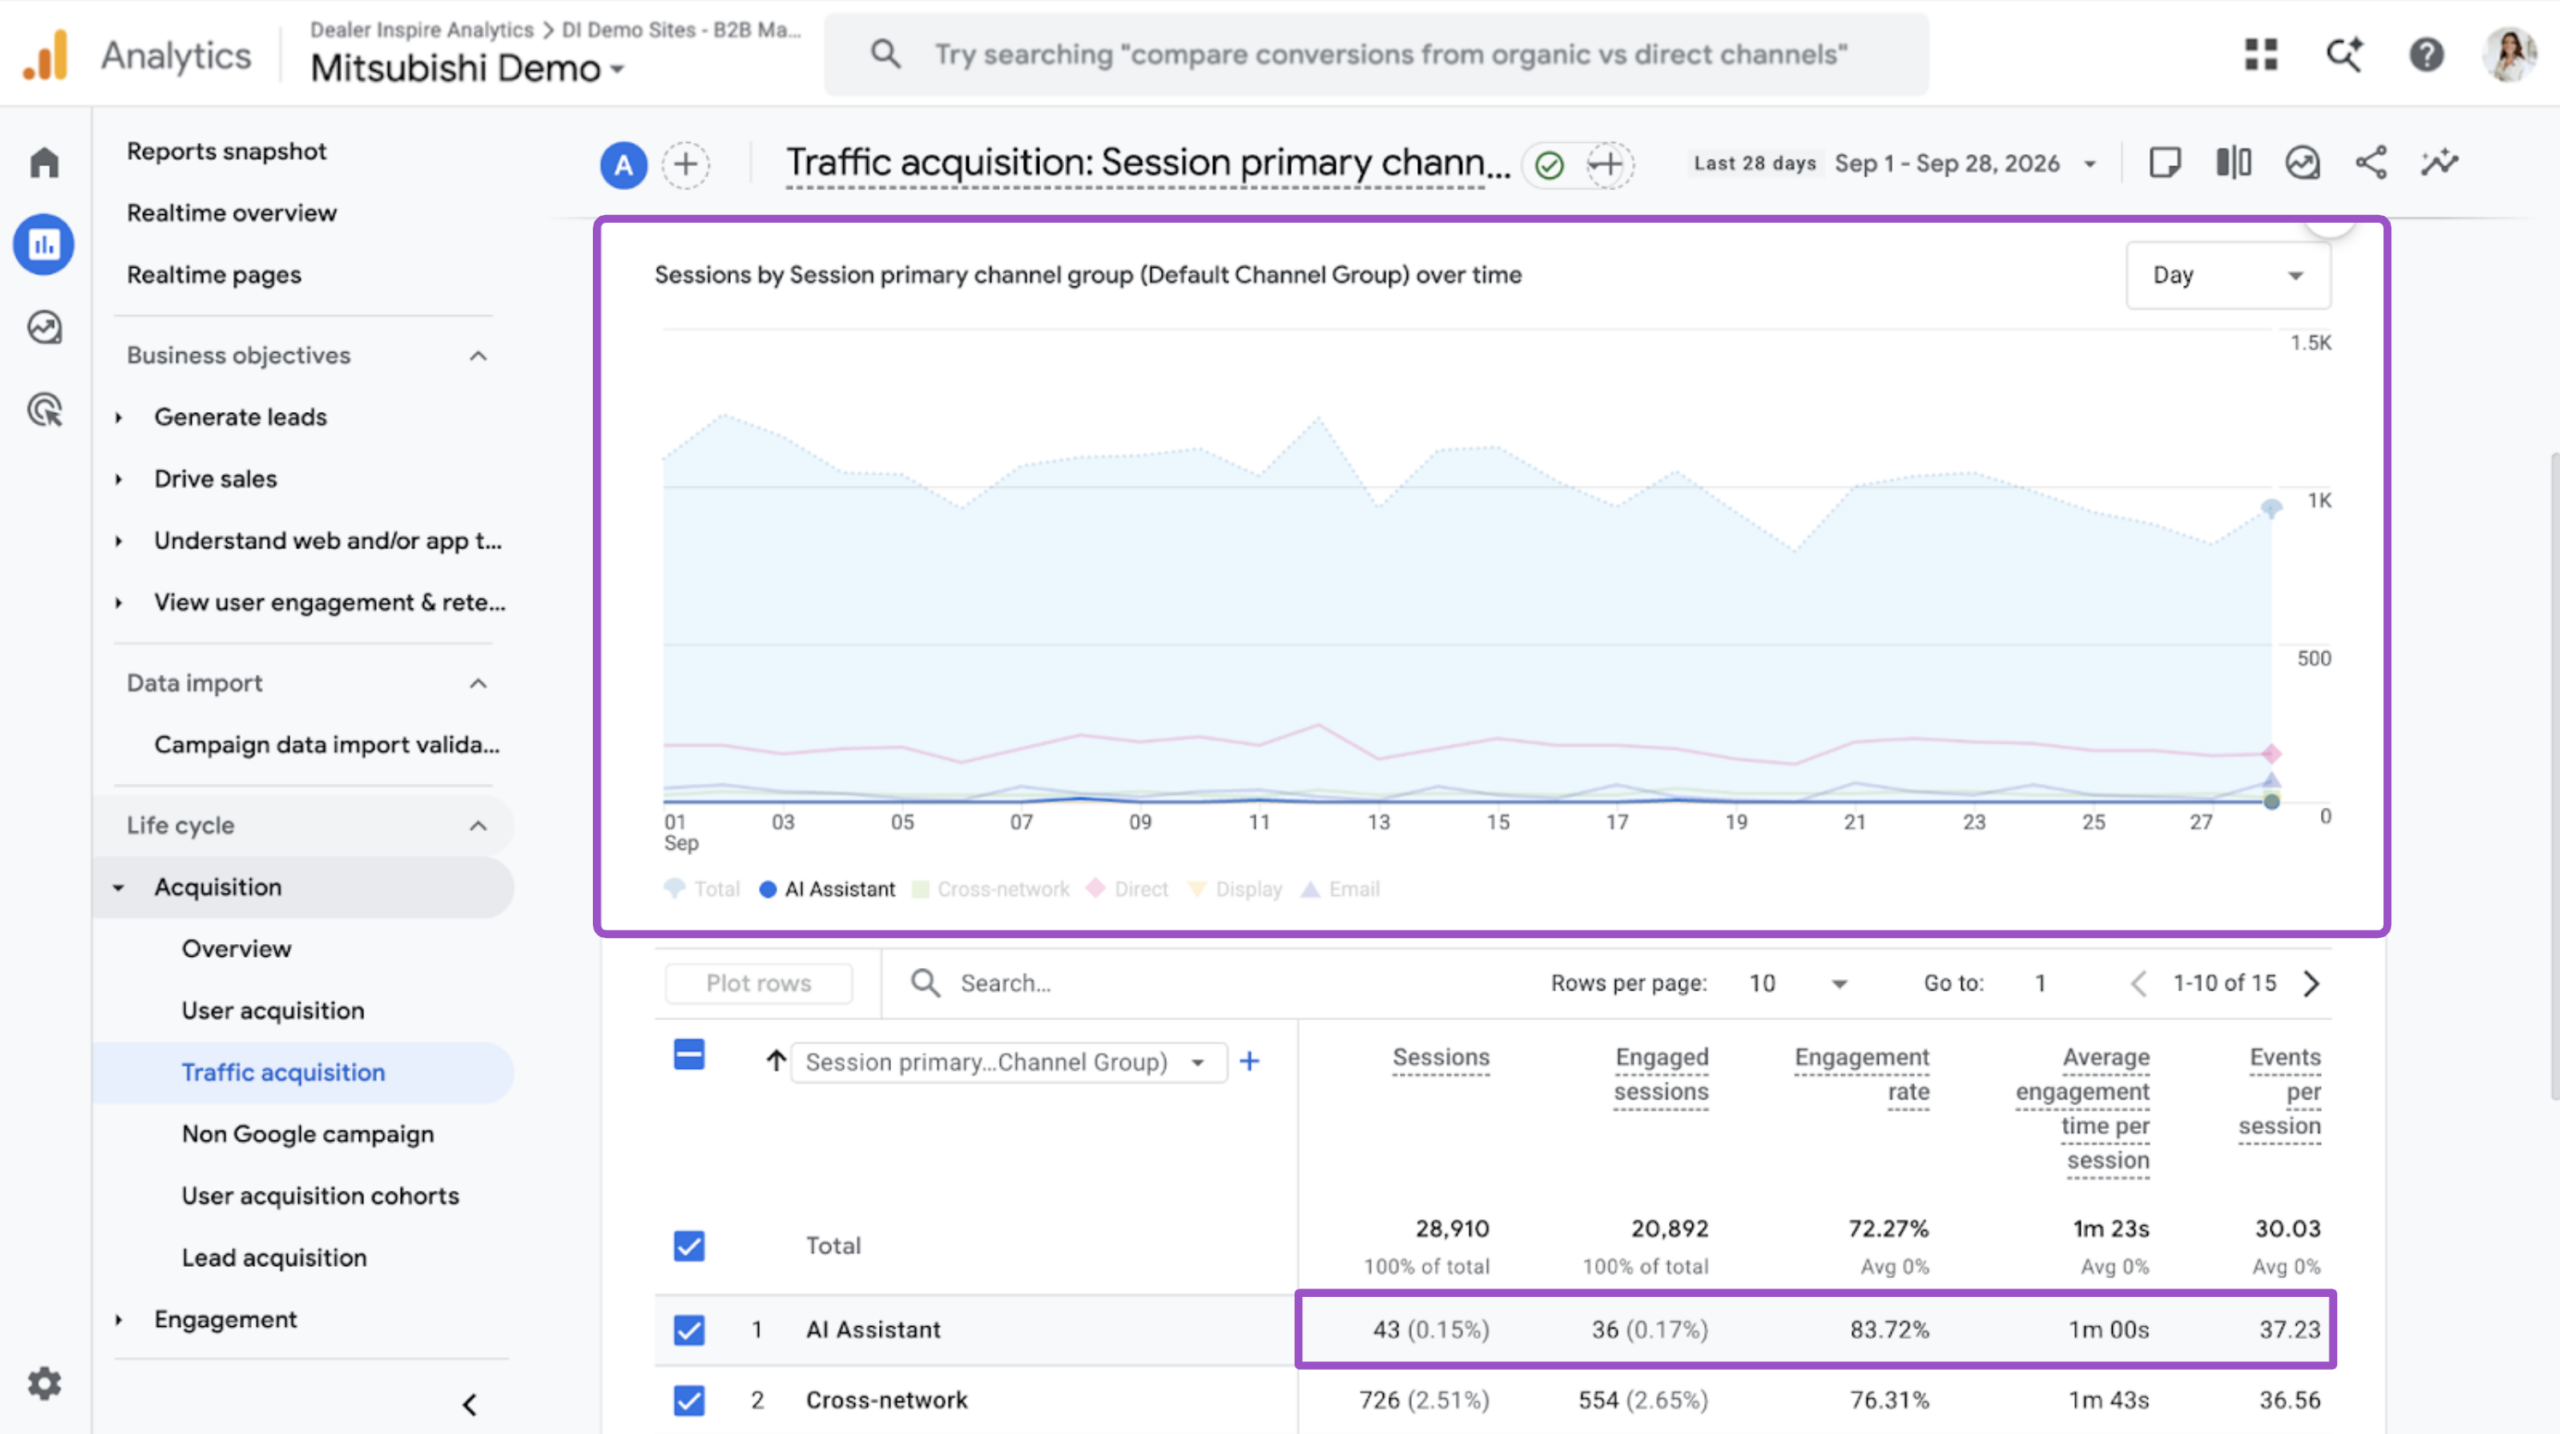Open the Rows per page dropdown
The image size is (2560, 1434).
[1797, 984]
